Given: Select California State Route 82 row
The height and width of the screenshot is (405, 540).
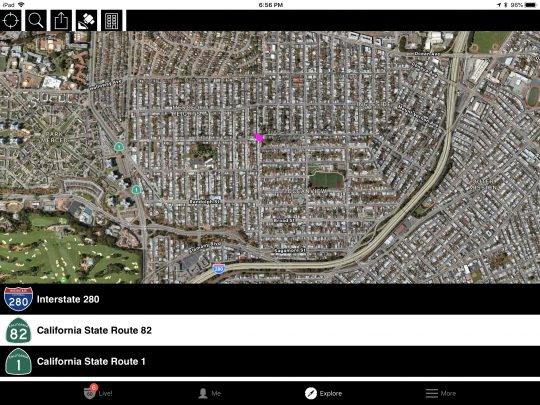Looking at the screenshot, I should 270,330.
